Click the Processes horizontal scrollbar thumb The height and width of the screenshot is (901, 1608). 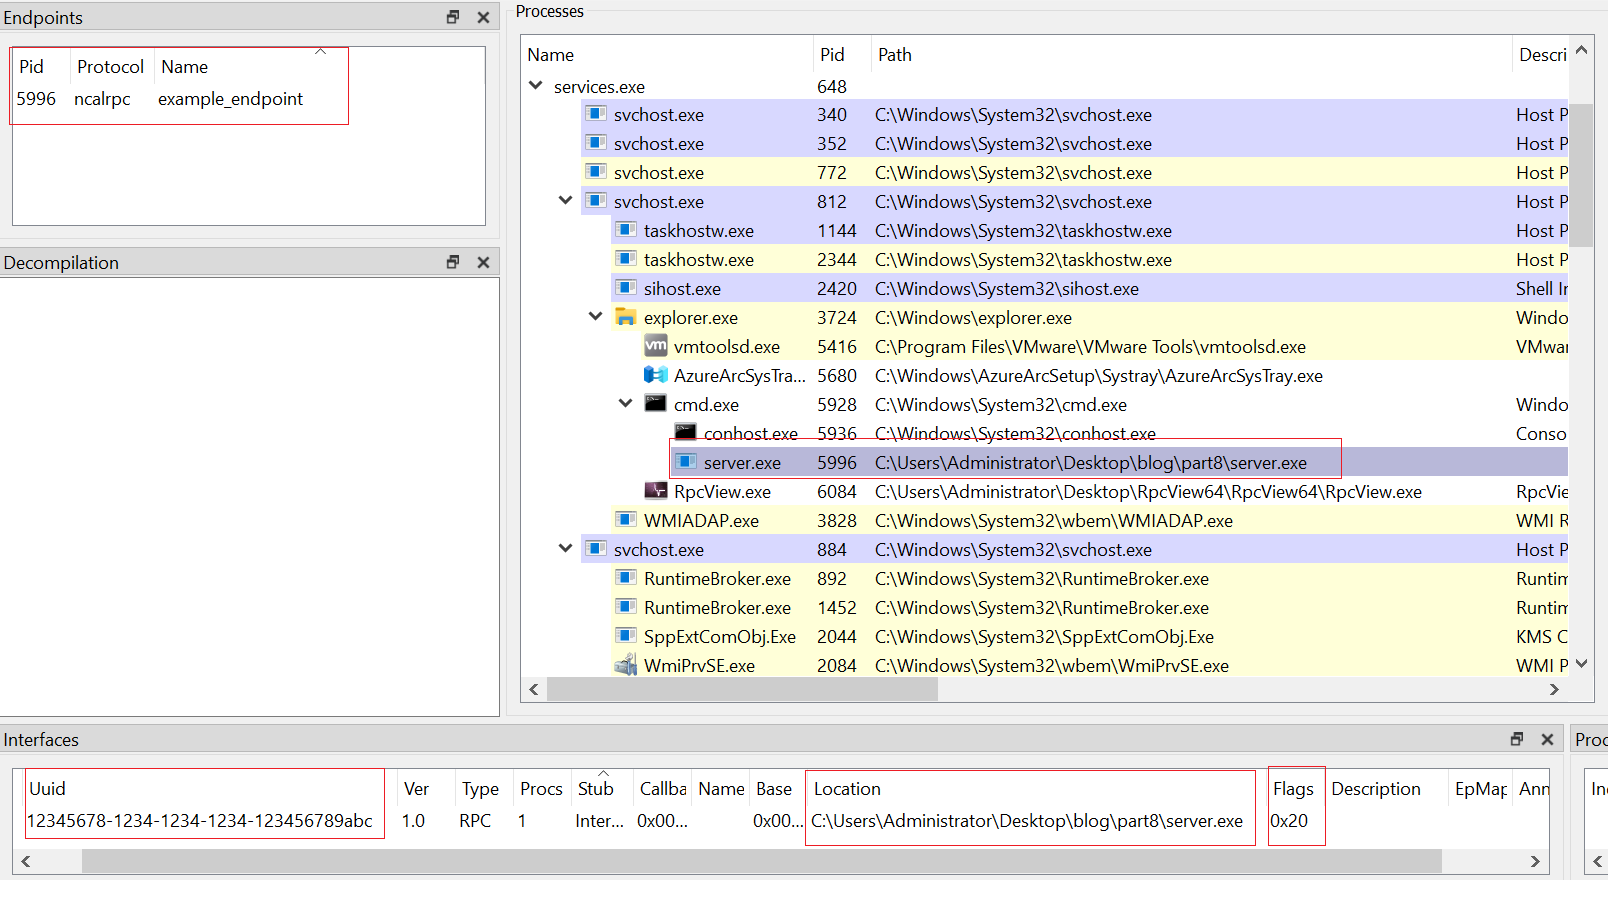[x=742, y=689]
